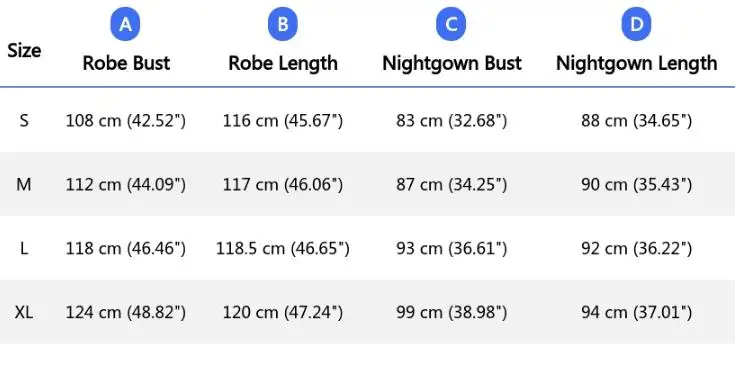The height and width of the screenshot is (372, 736).
Task: Select the 116 cm (45.67") cell
Action: coord(283,121)
